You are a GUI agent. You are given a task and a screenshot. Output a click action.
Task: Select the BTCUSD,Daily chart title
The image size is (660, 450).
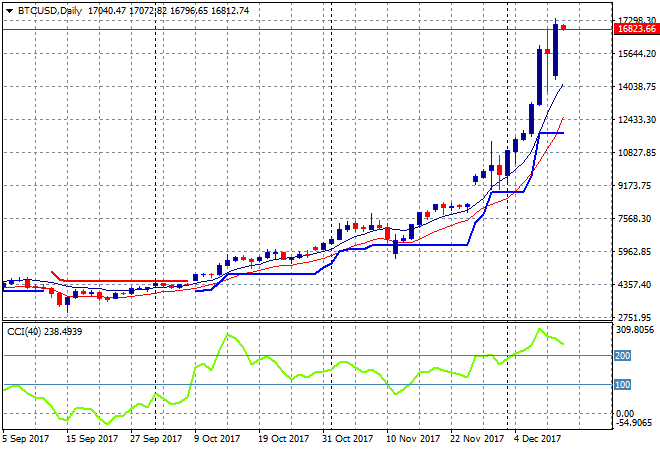click(x=50, y=11)
